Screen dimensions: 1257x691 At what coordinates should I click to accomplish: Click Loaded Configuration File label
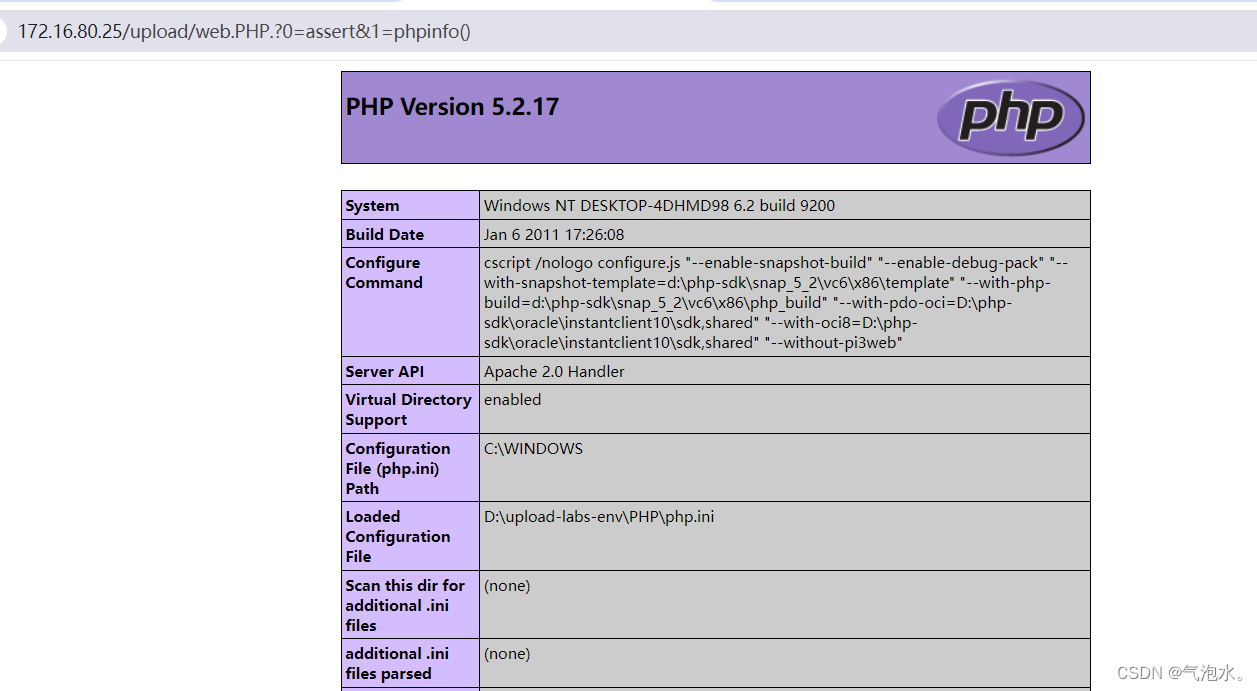click(398, 536)
